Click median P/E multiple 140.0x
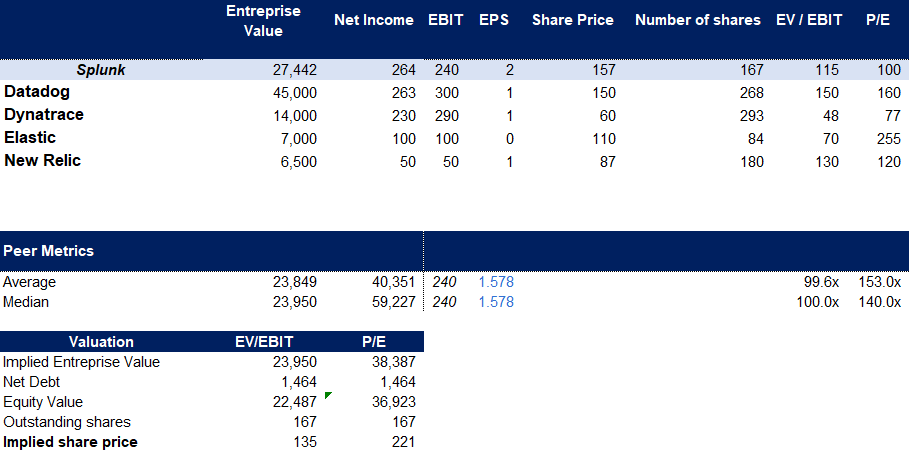The image size is (910, 451). click(879, 302)
